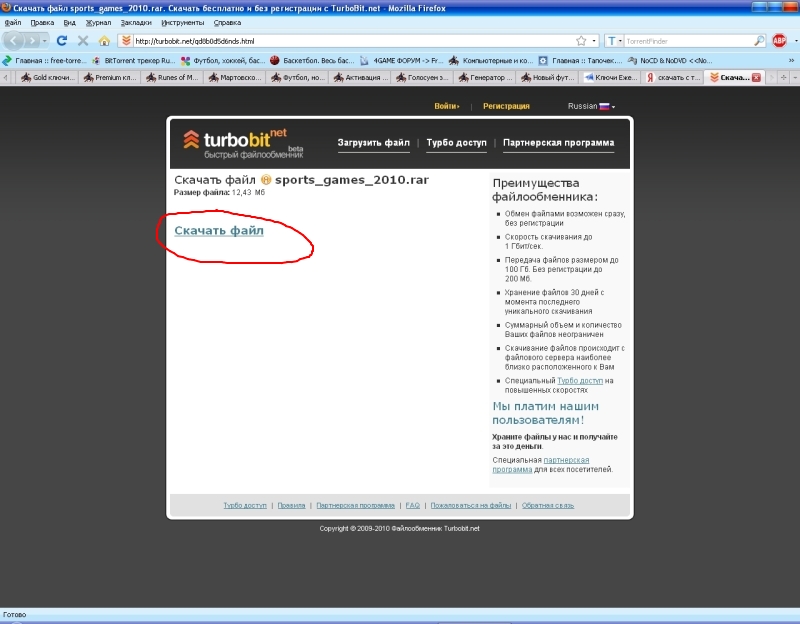800x624 pixels.
Task: Click the Пожаловаться на файлы footer link
Action: (x=471, y=505)
